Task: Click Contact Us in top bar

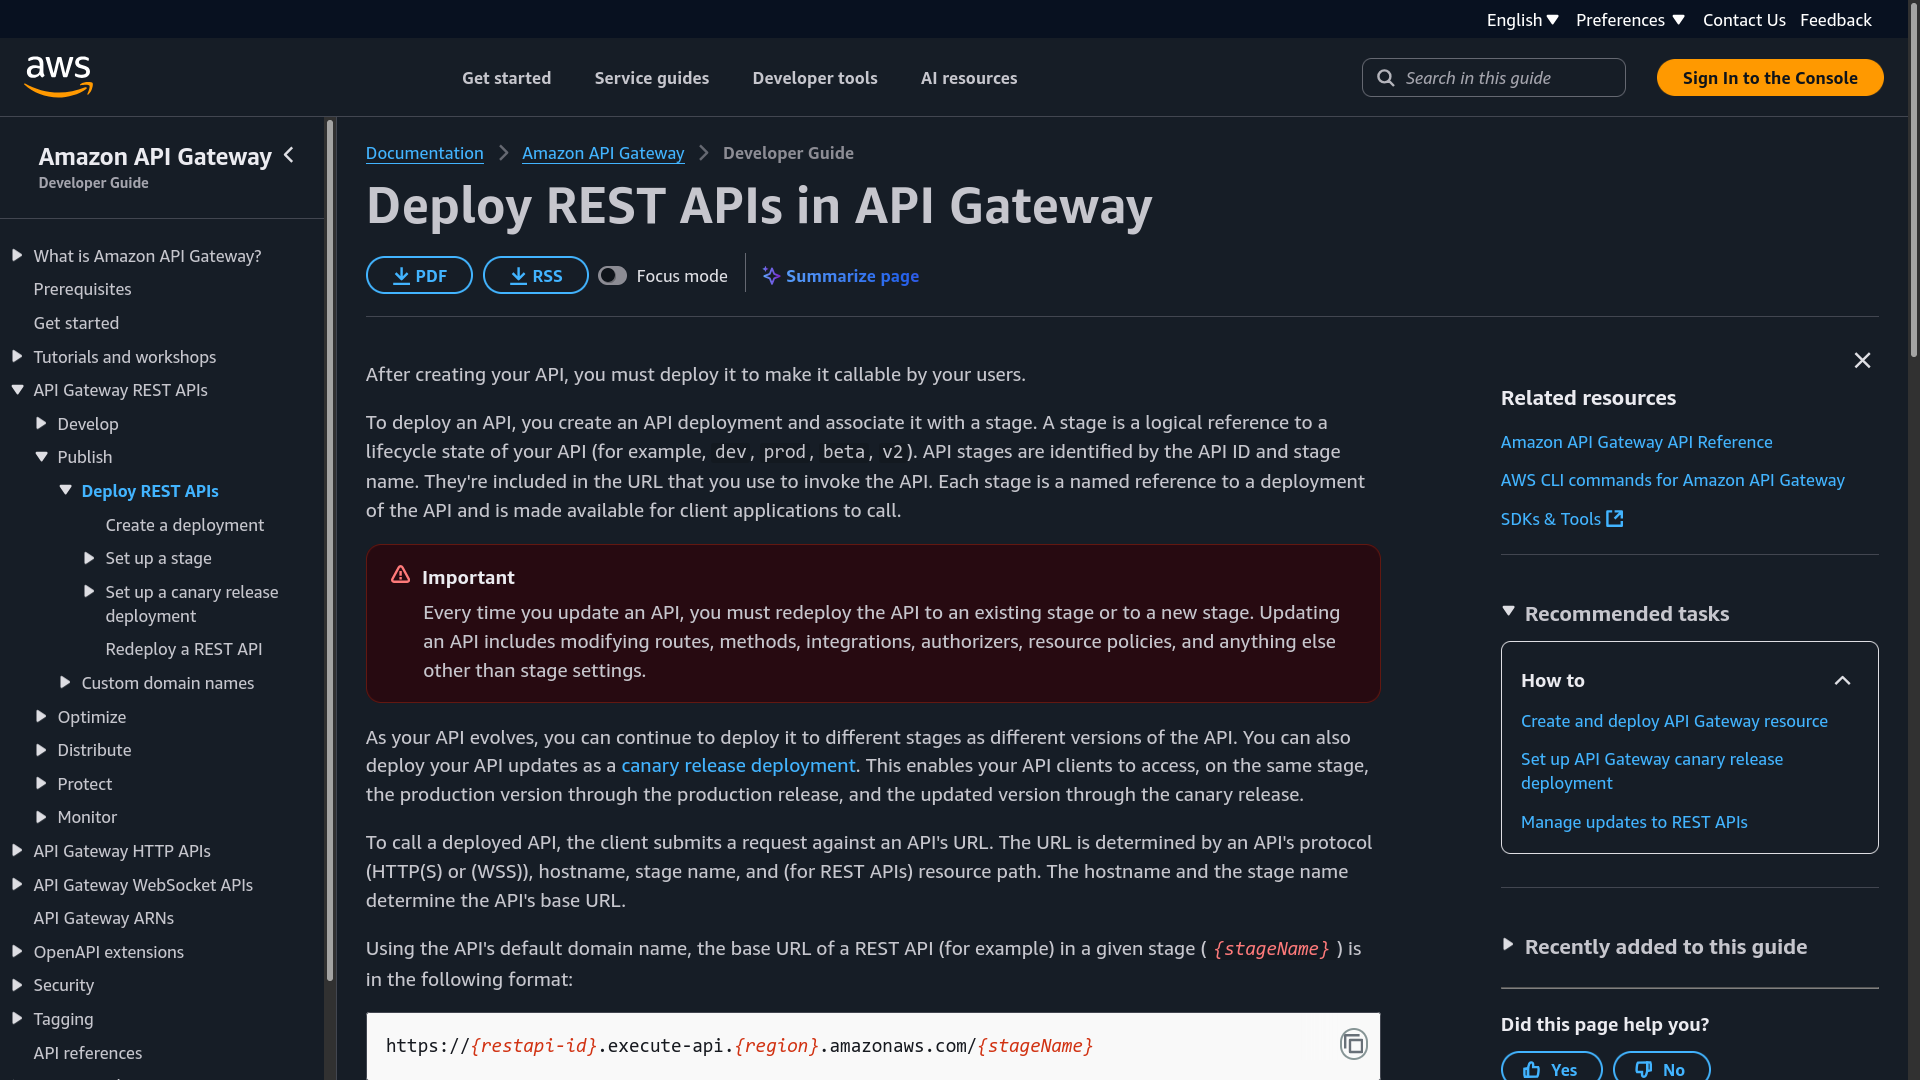Action: 1744,20
